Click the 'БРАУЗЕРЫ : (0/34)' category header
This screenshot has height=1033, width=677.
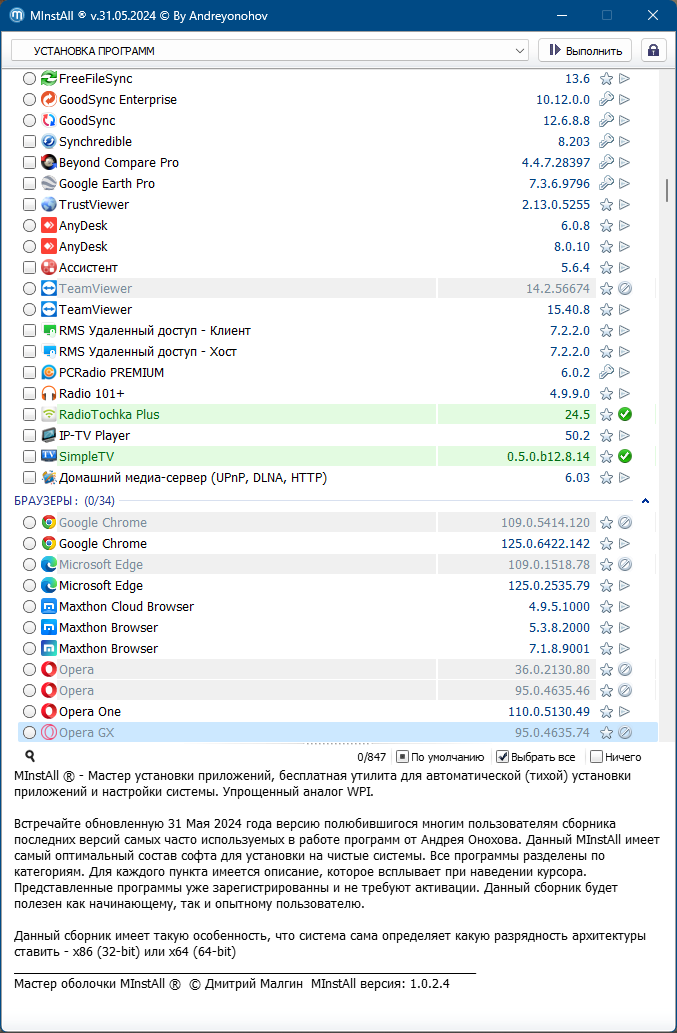(65, 501)
